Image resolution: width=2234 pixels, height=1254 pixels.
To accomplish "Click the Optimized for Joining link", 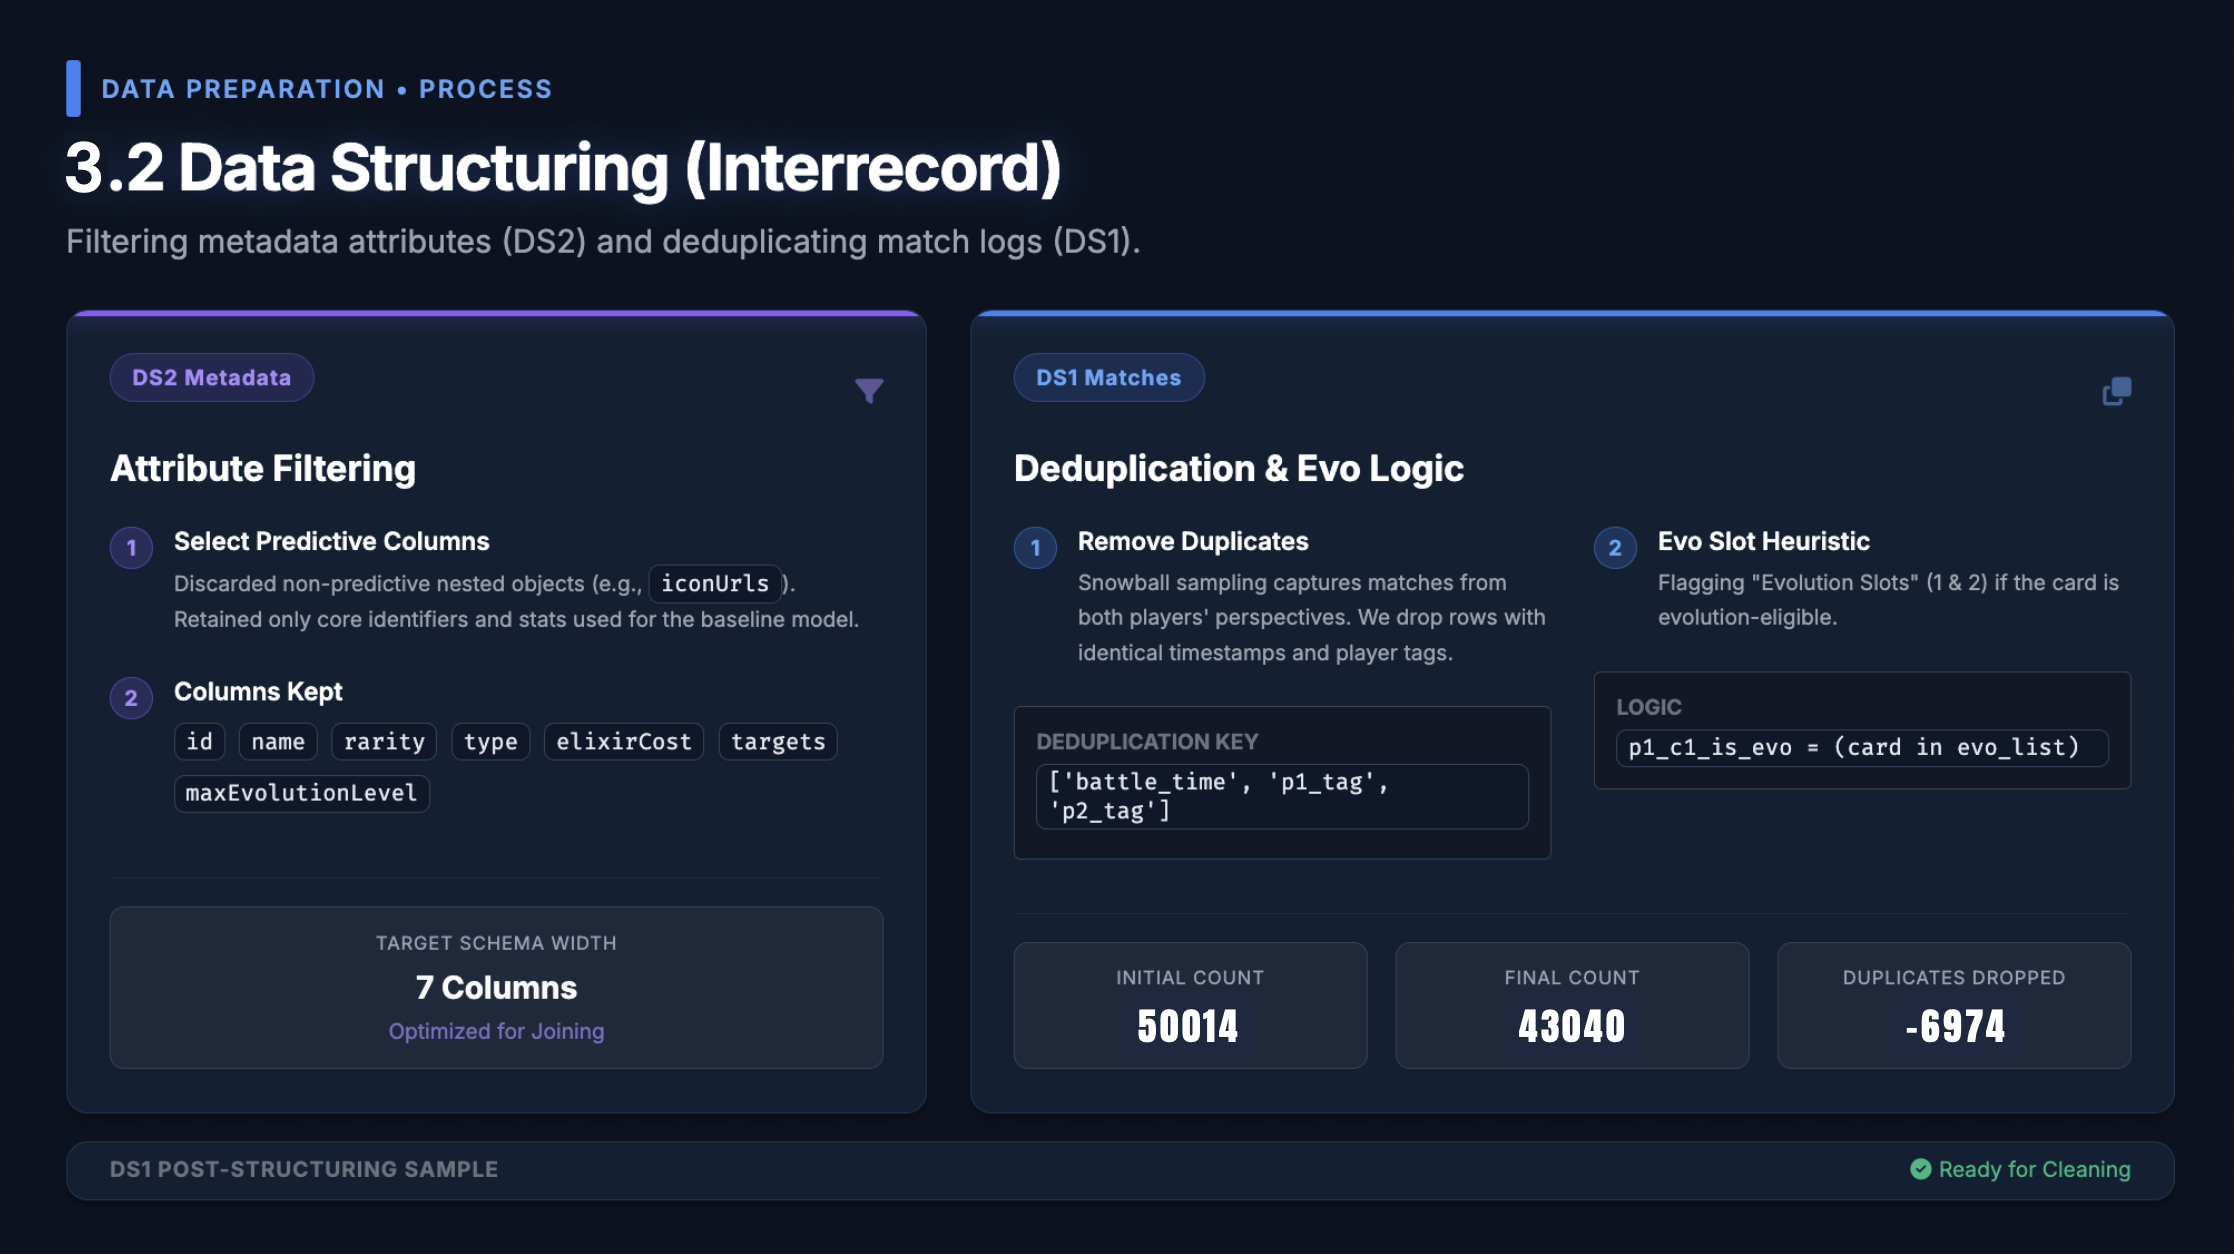I will pyautogui.click(x=496, y=1031).
